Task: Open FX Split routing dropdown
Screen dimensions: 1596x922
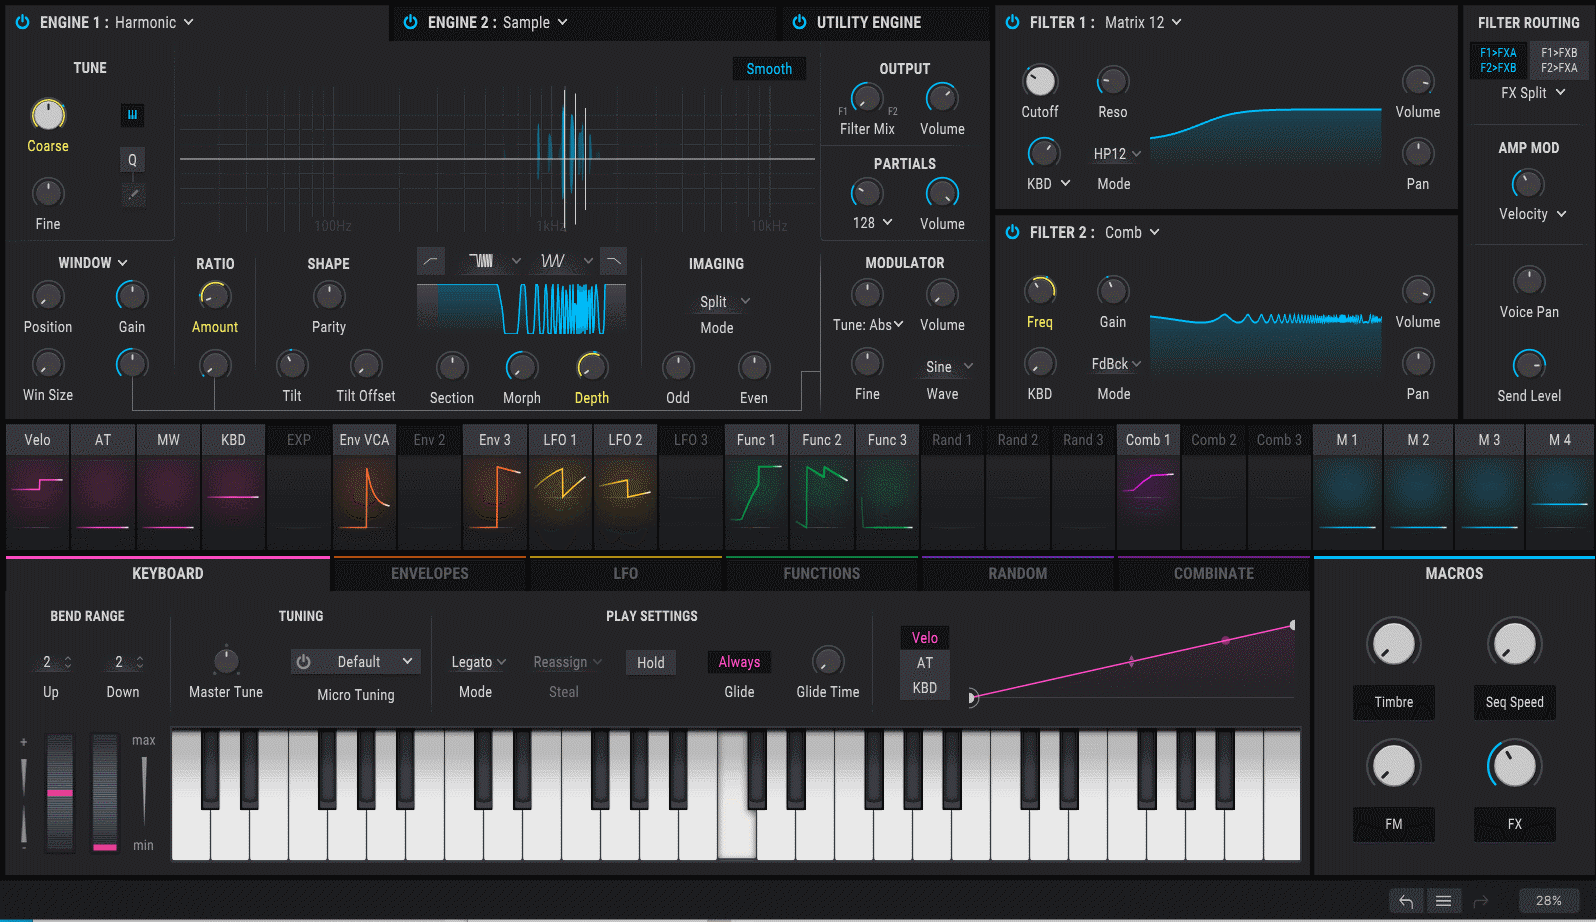Action: tap(1533, 92)
